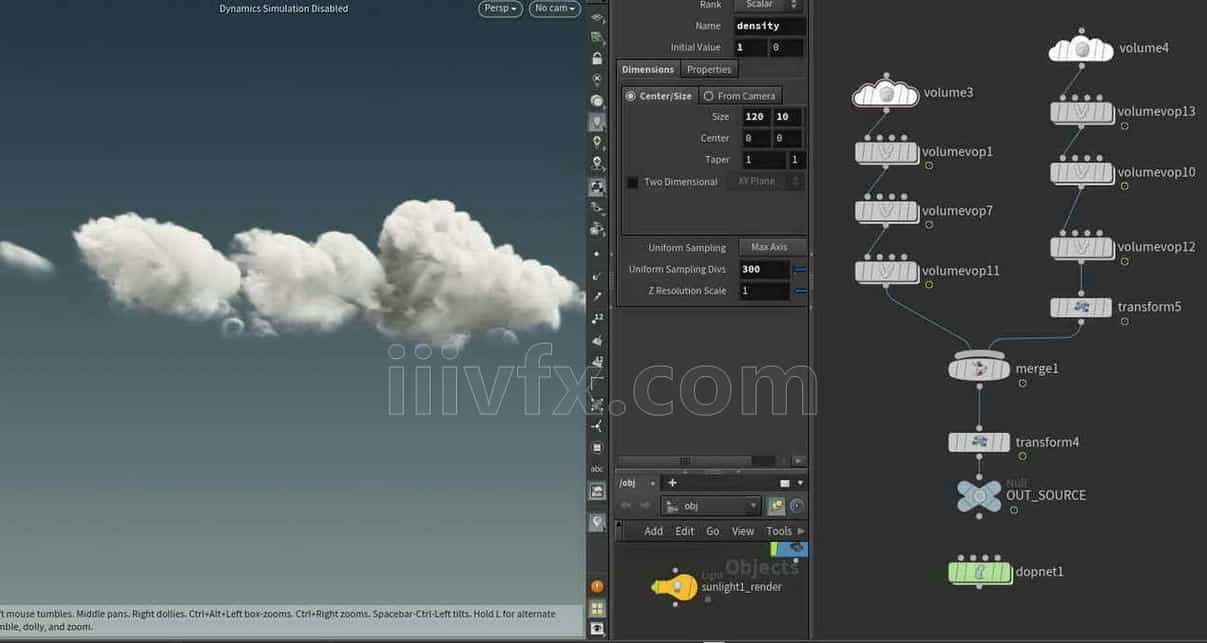The height and width of the screenshot is (643, 1207).
Task: Click the forward arrow in network pane
Action: 646,506
